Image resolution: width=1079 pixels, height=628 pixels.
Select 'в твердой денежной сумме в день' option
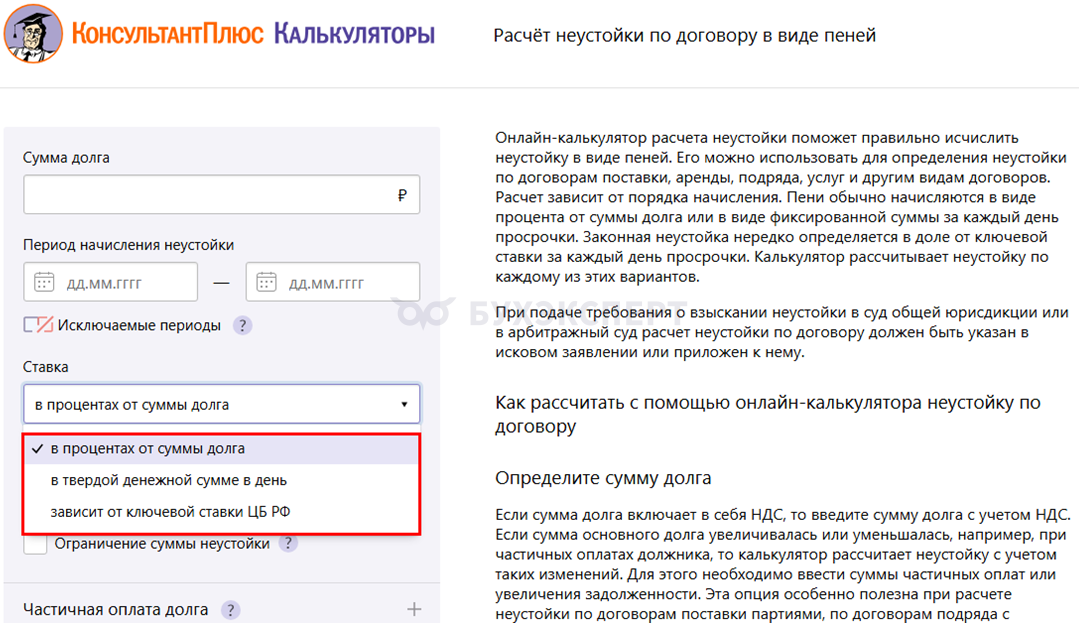coord(222,480)
